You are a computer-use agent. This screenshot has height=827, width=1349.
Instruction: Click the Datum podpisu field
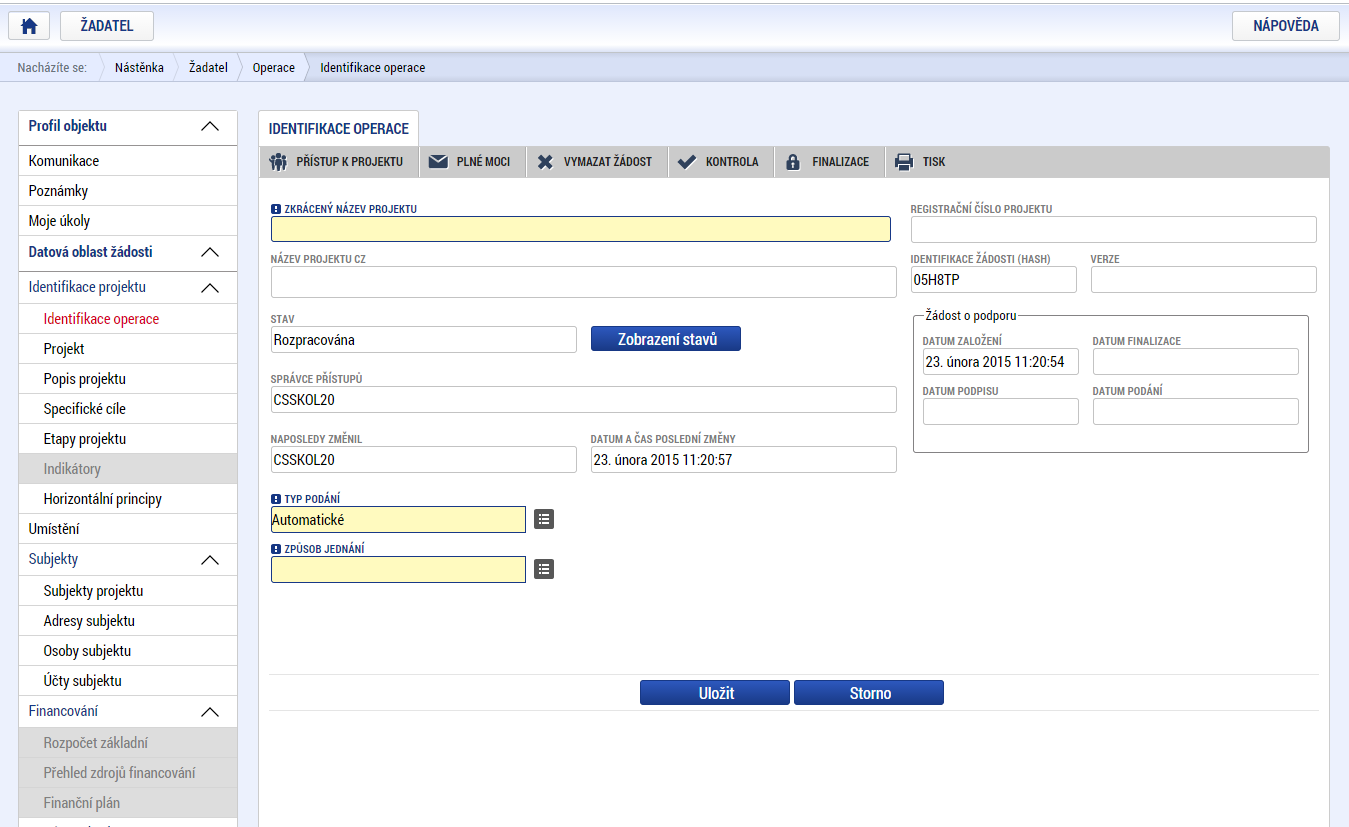(x=1001, y=411)
